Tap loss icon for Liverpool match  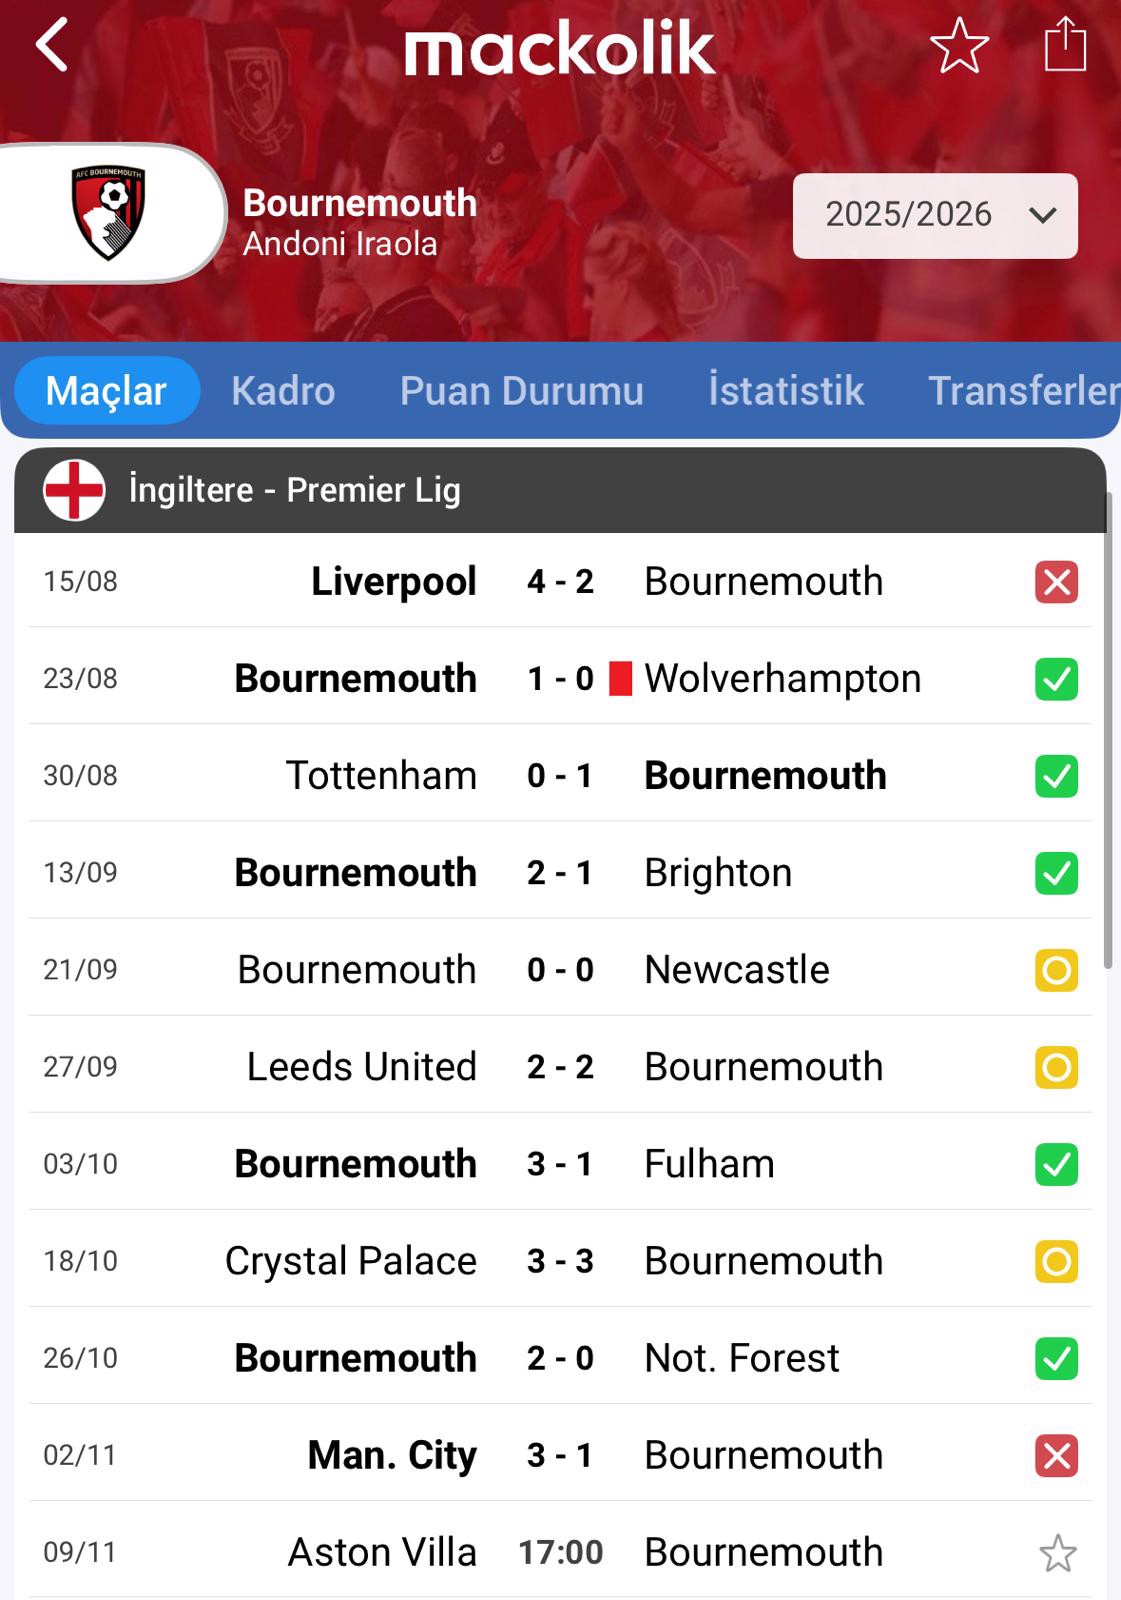tap(1056, 582)
